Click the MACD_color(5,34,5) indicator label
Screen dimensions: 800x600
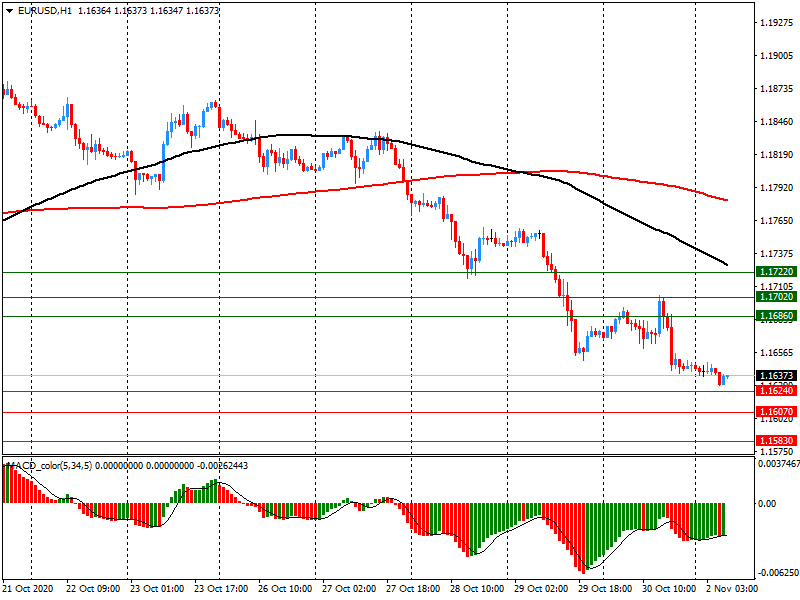(x=49, y=466)
